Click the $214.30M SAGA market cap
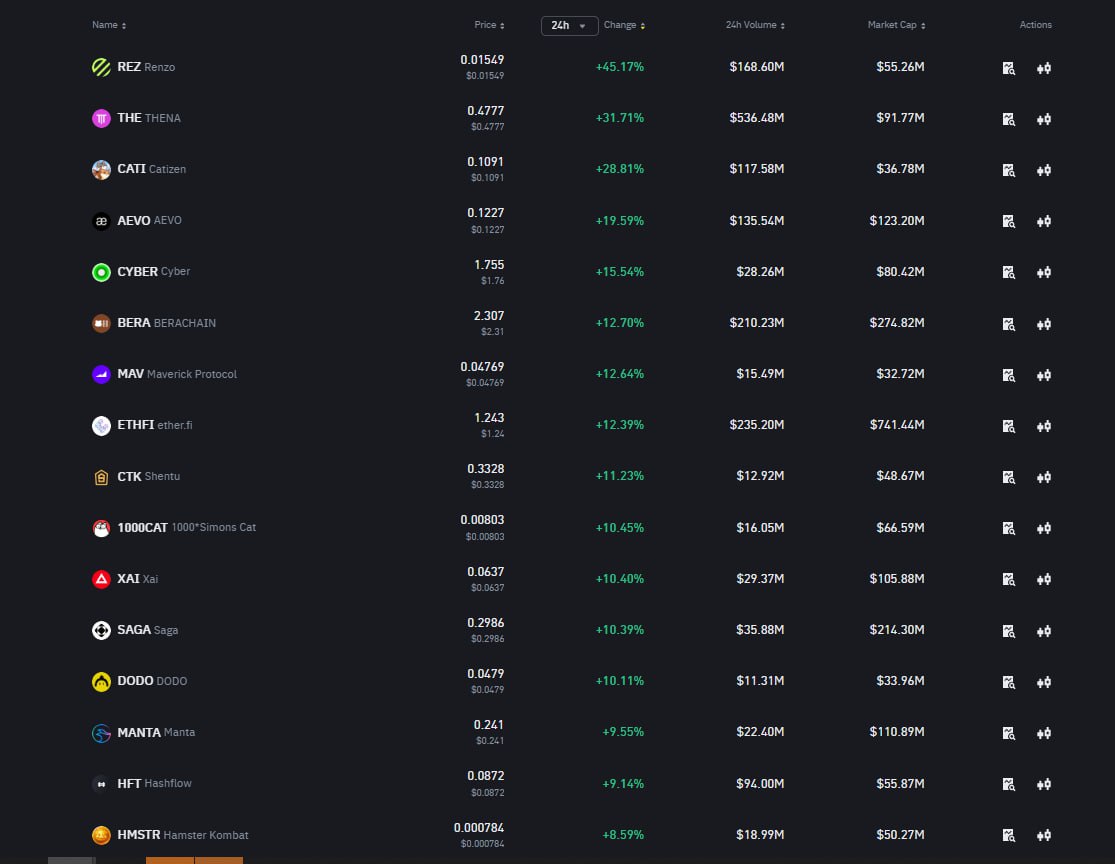Image resolution: width=1115 pixels, height=864 pixels. click(x=897, y=630)
